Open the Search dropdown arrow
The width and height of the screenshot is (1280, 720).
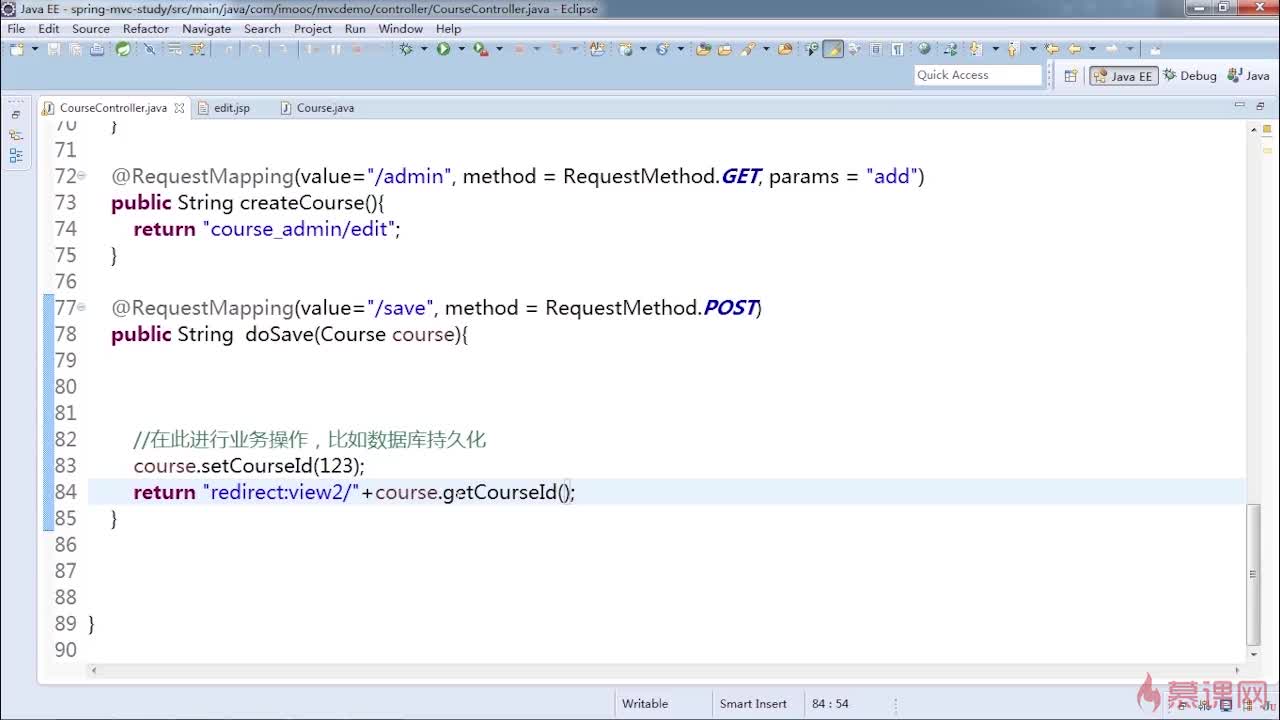click(766, 49)
